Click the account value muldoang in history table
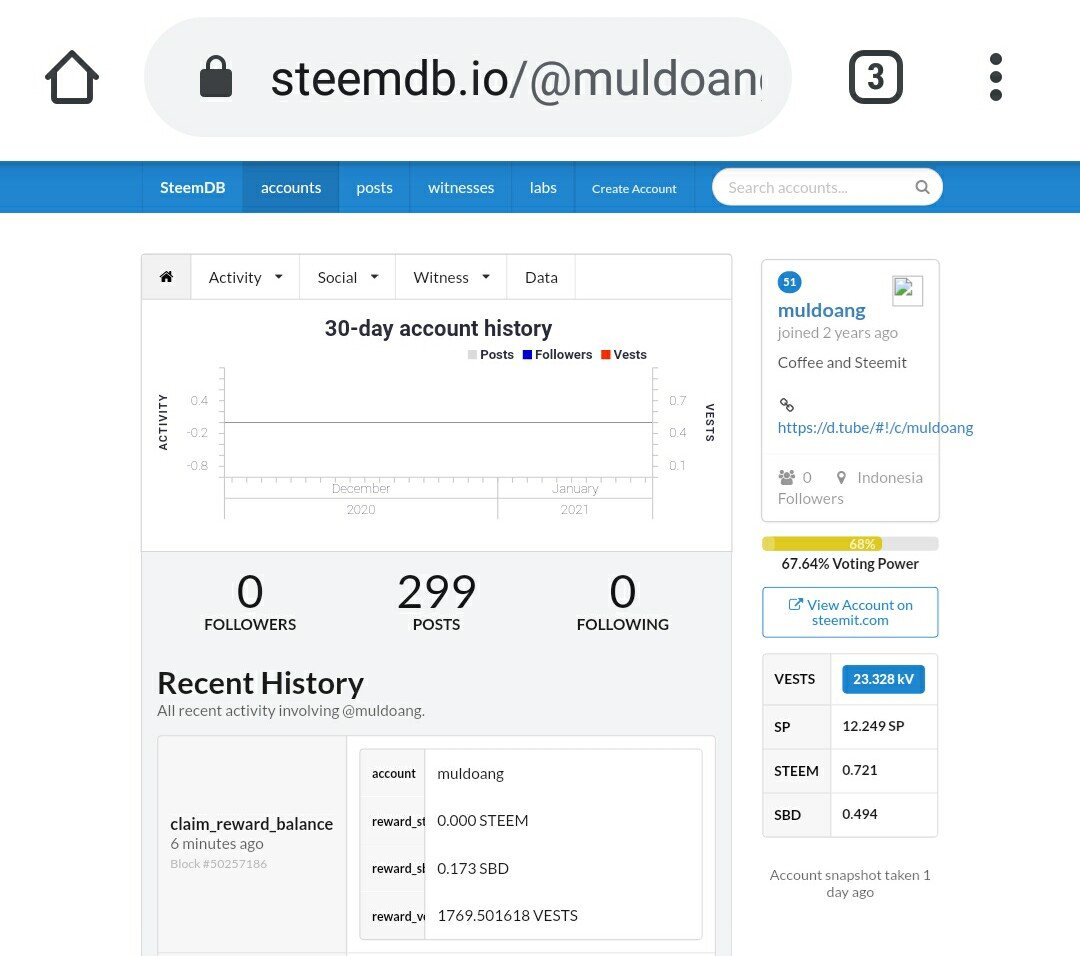This screenshot has width=1080, height=956. [x=470, y=773]
